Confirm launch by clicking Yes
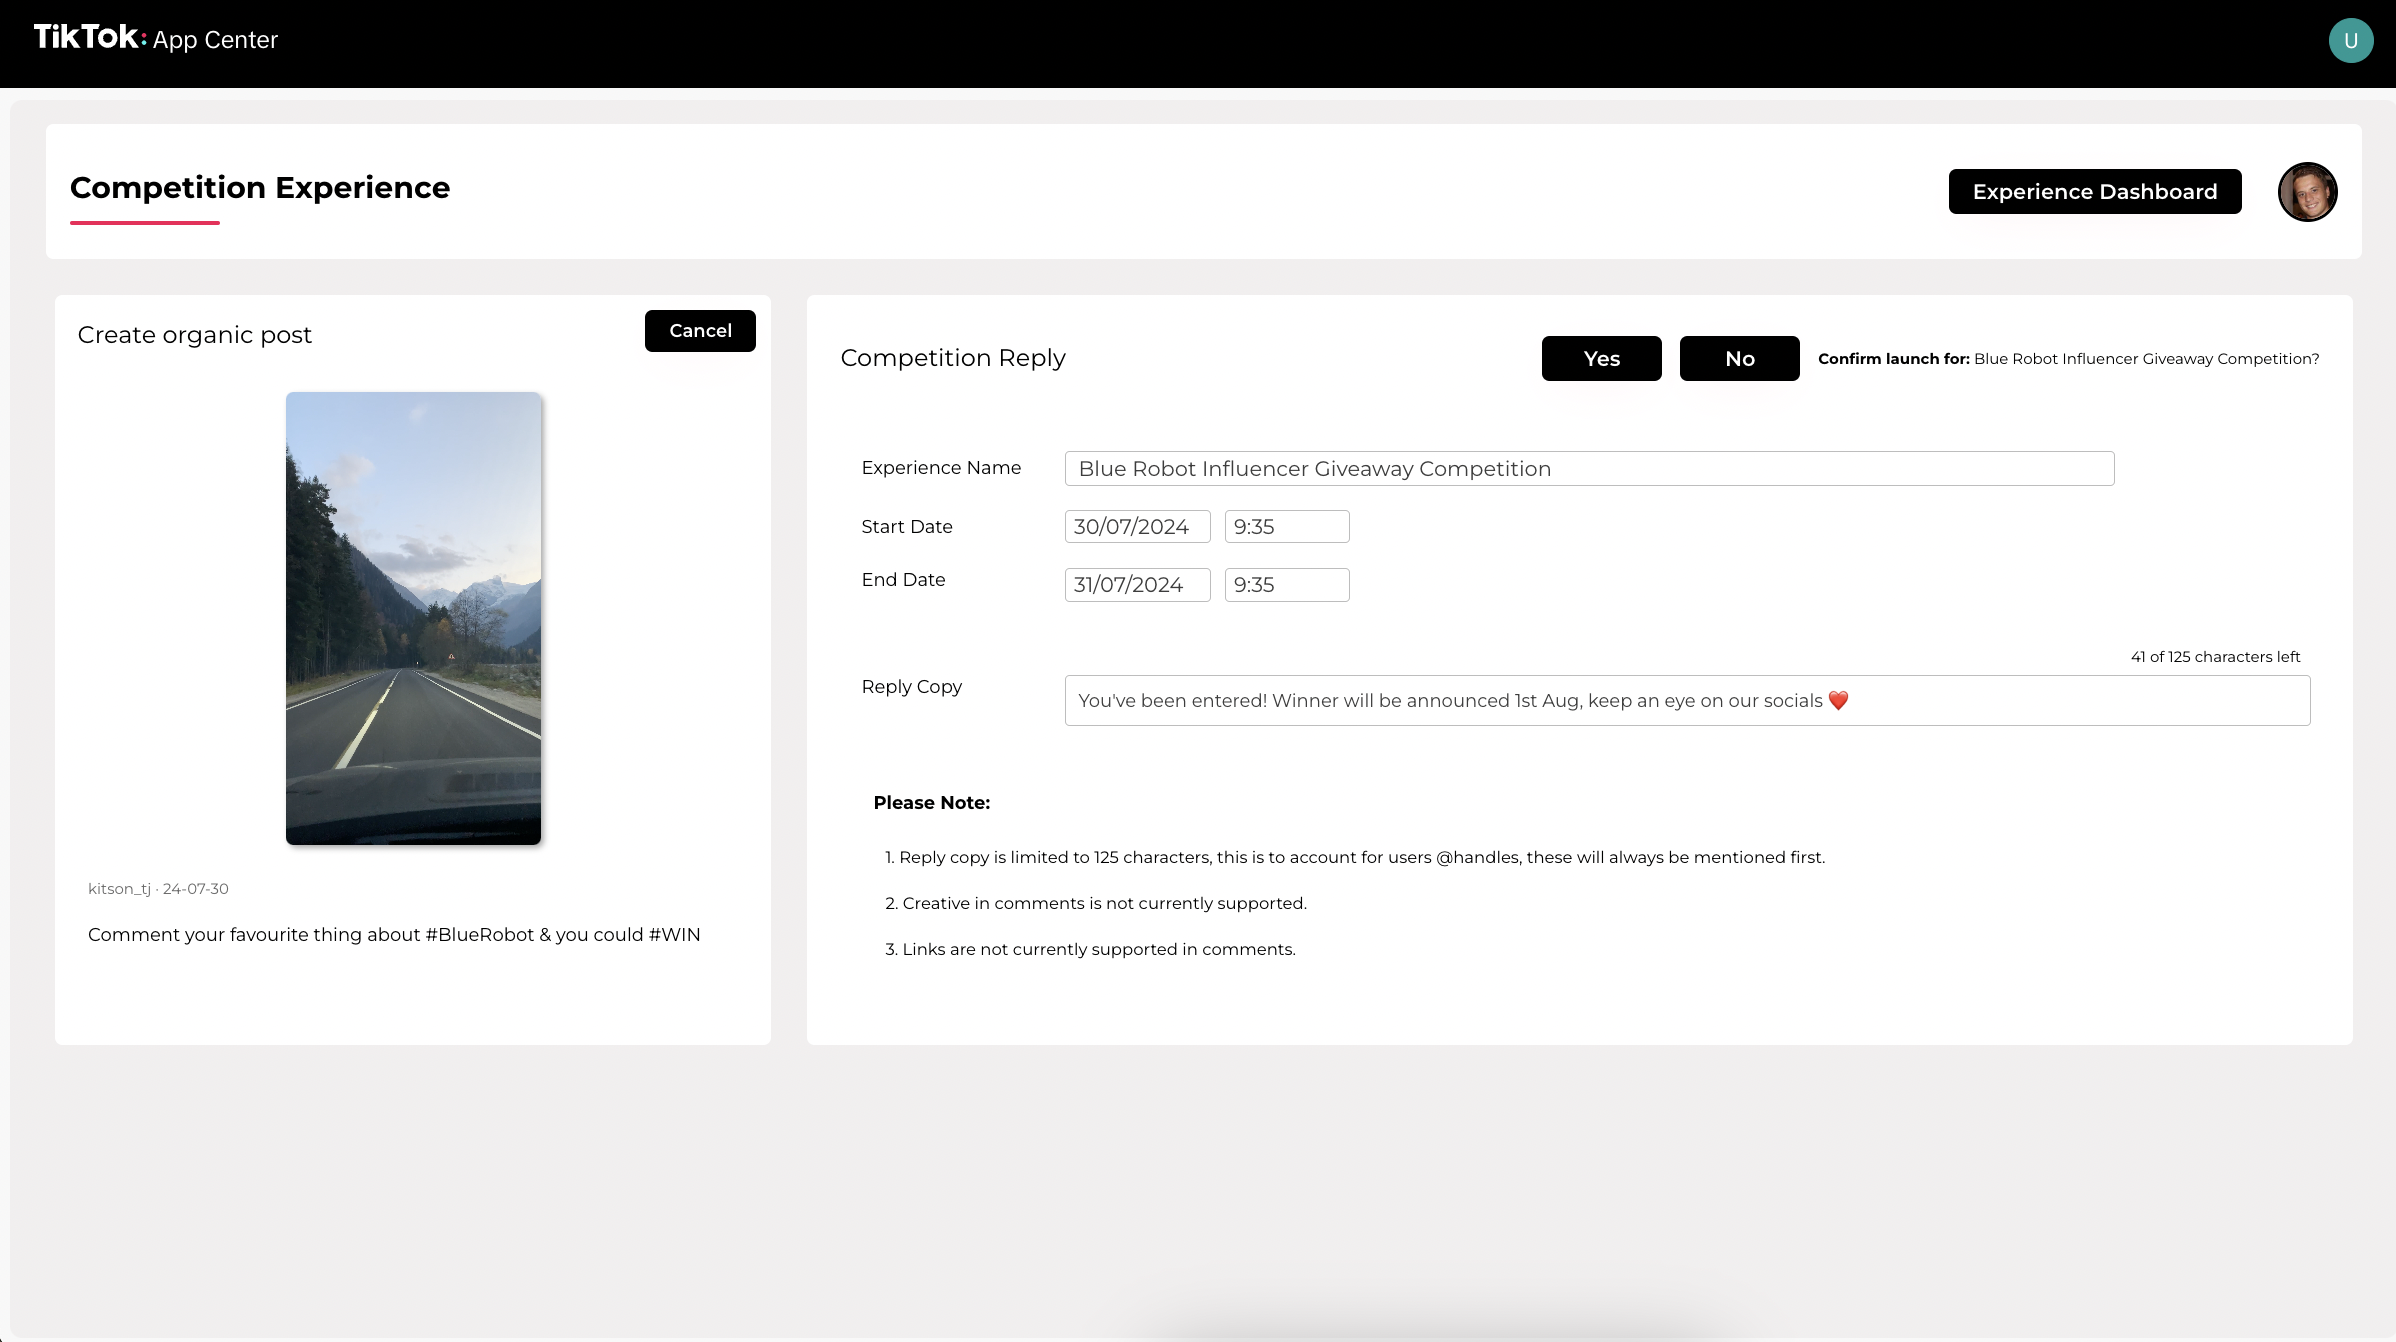Image resolution: width=2396 pixels, height=1342 pixels. (1601, 359)
